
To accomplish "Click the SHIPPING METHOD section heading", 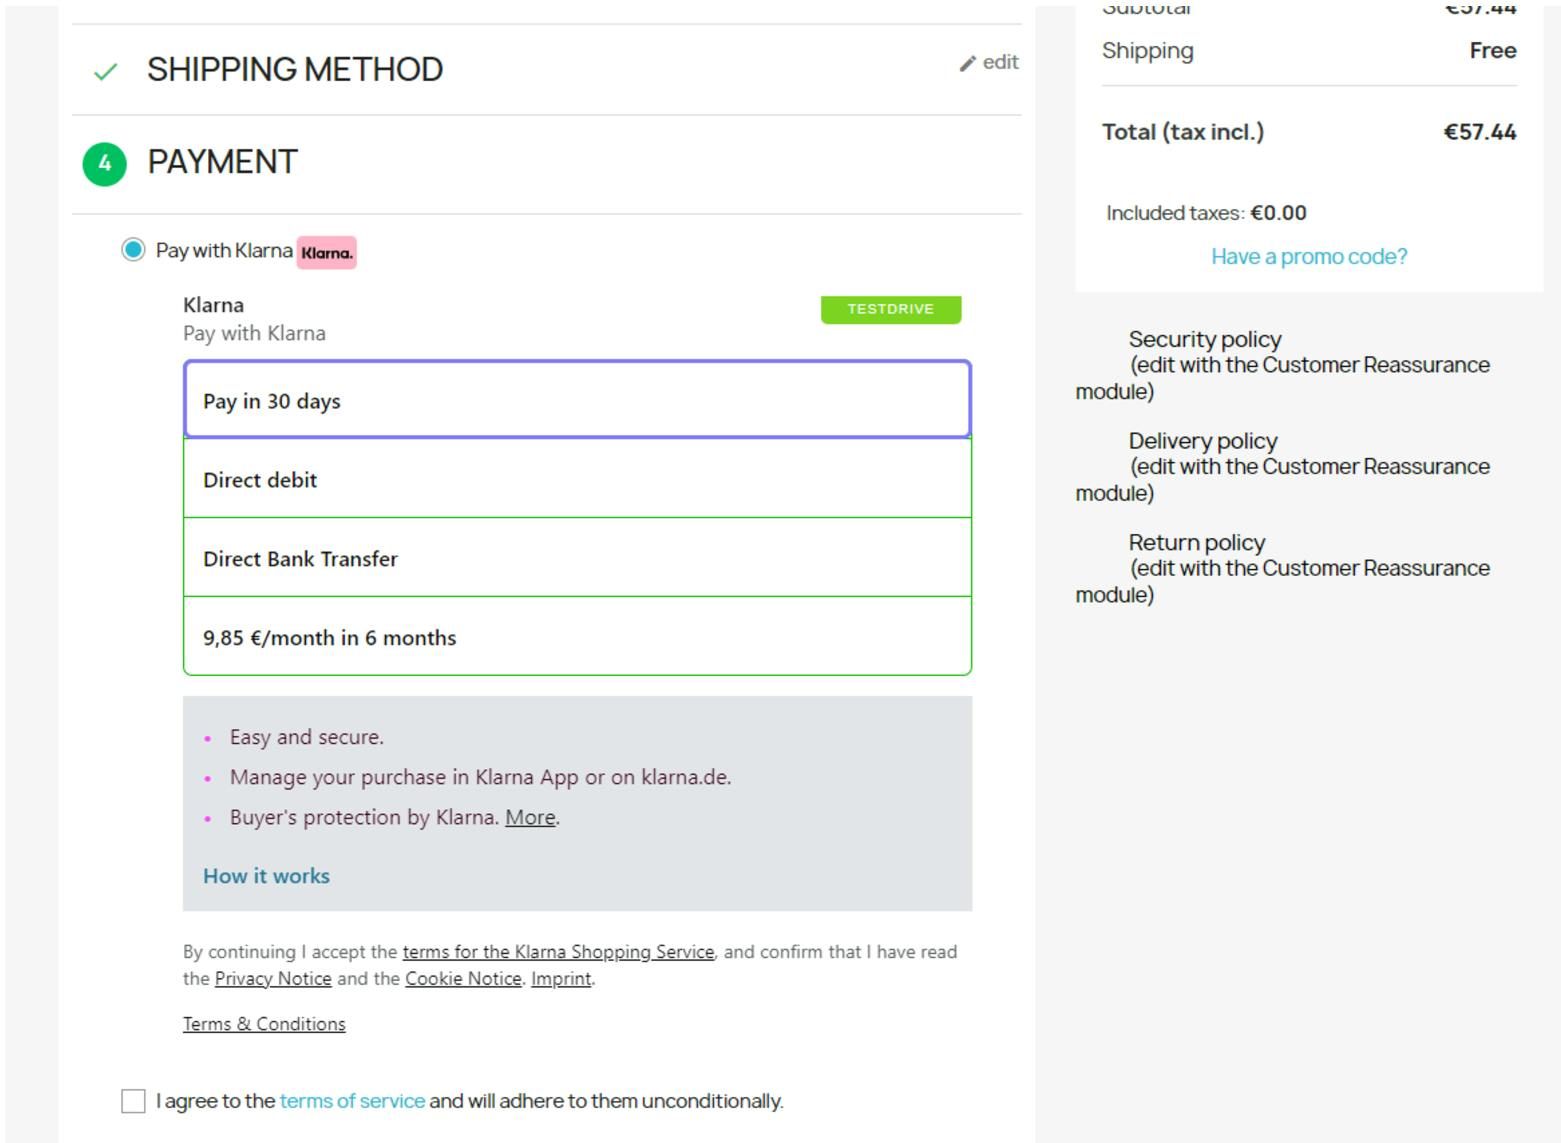I will coord(295,70).
